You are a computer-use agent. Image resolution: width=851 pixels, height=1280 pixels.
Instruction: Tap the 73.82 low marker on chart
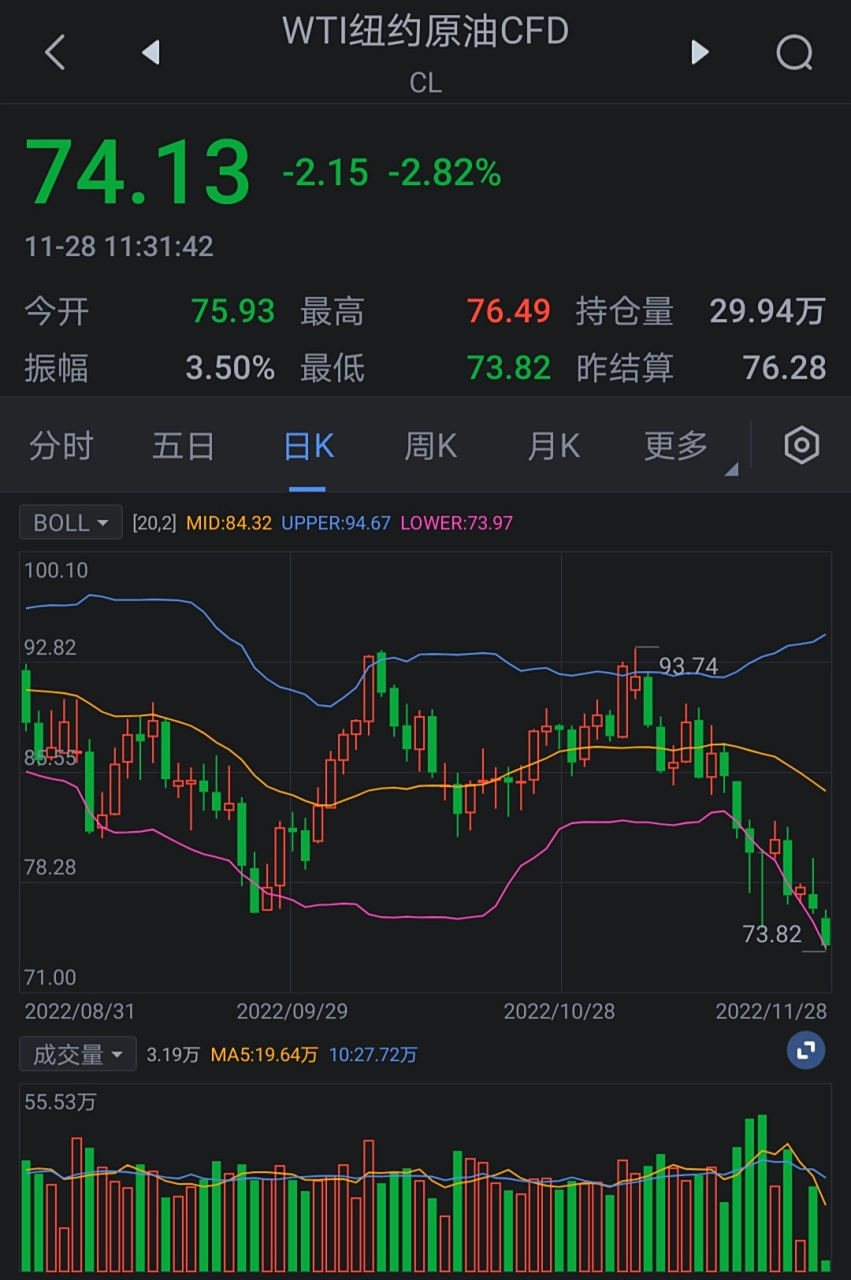pyautogui.click(x=772, y=934)
